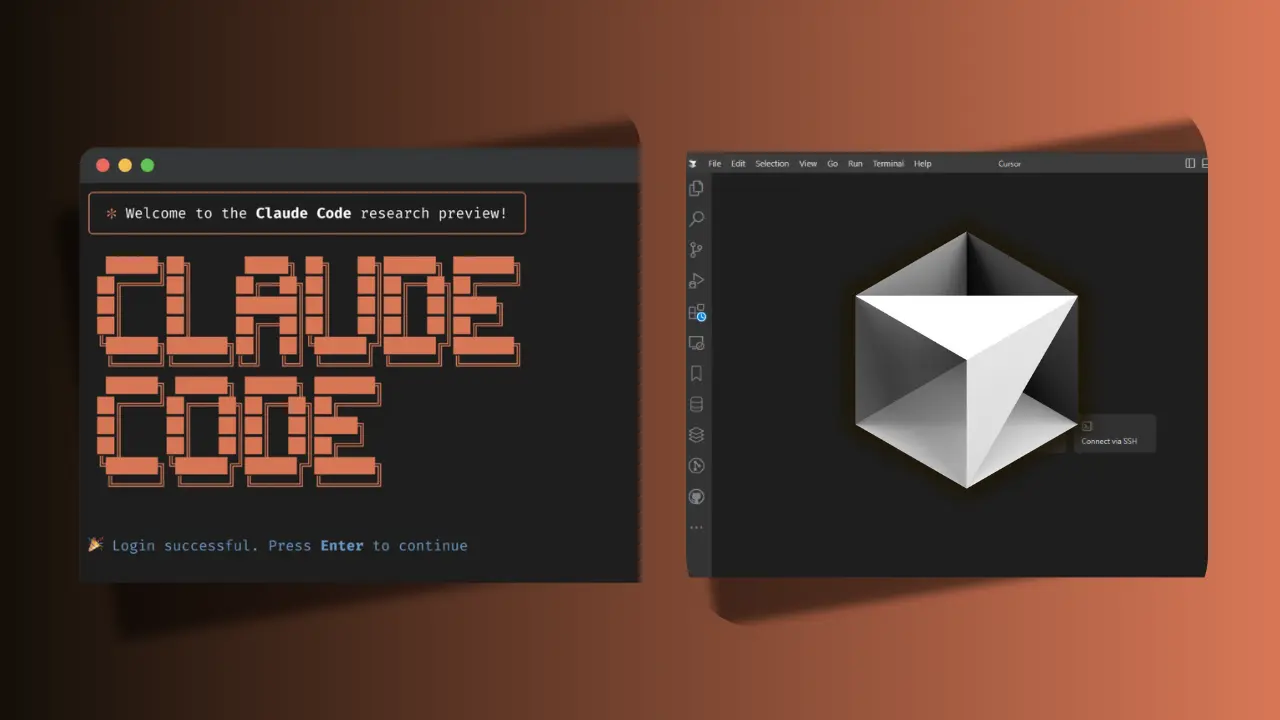1280x720 pixels.
Task: Open the File menu
Action: point(714,163)
